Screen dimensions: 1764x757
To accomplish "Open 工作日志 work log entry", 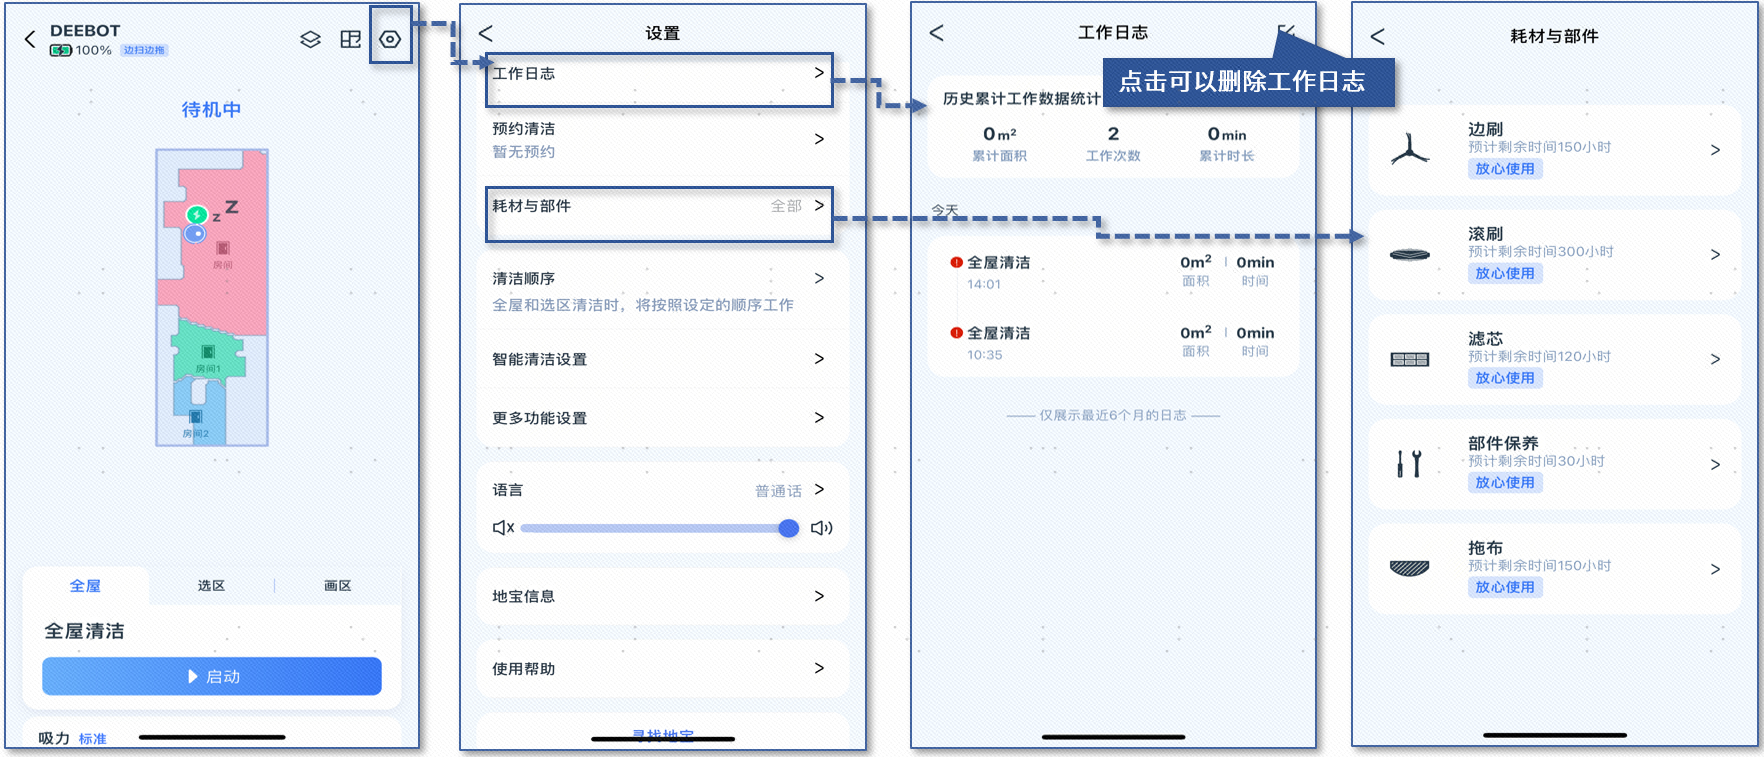I will pyautogui.click(x=658, y=75).
